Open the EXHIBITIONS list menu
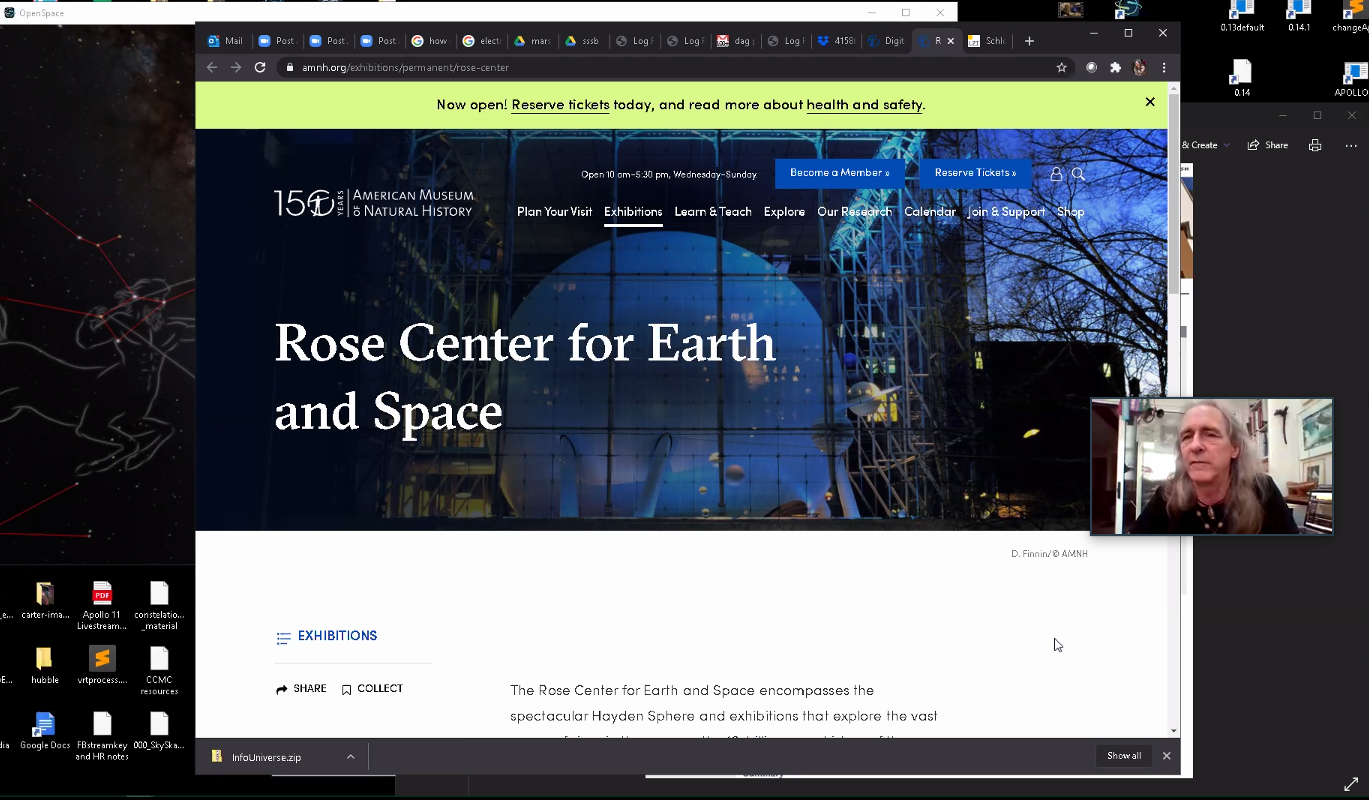Screen dimensions: 1369x800 coord(327,636)
